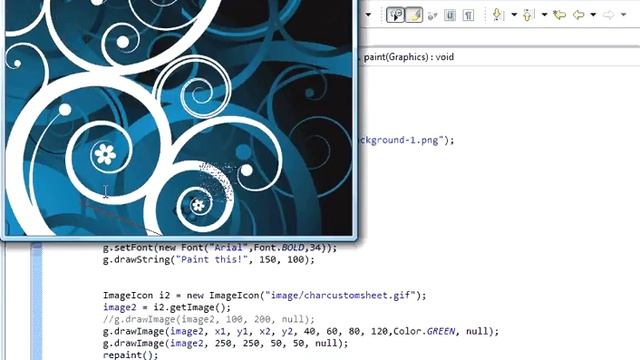Click the g.drawImage(image2, 250, 250 line
Viewport: 640px width, 360px height.
[x=225, y=343]
